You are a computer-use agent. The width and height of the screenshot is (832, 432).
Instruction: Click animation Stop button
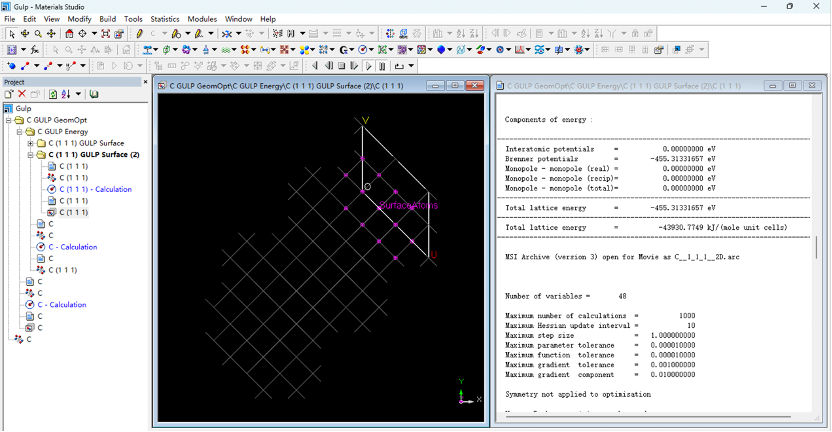pos(342,66)
